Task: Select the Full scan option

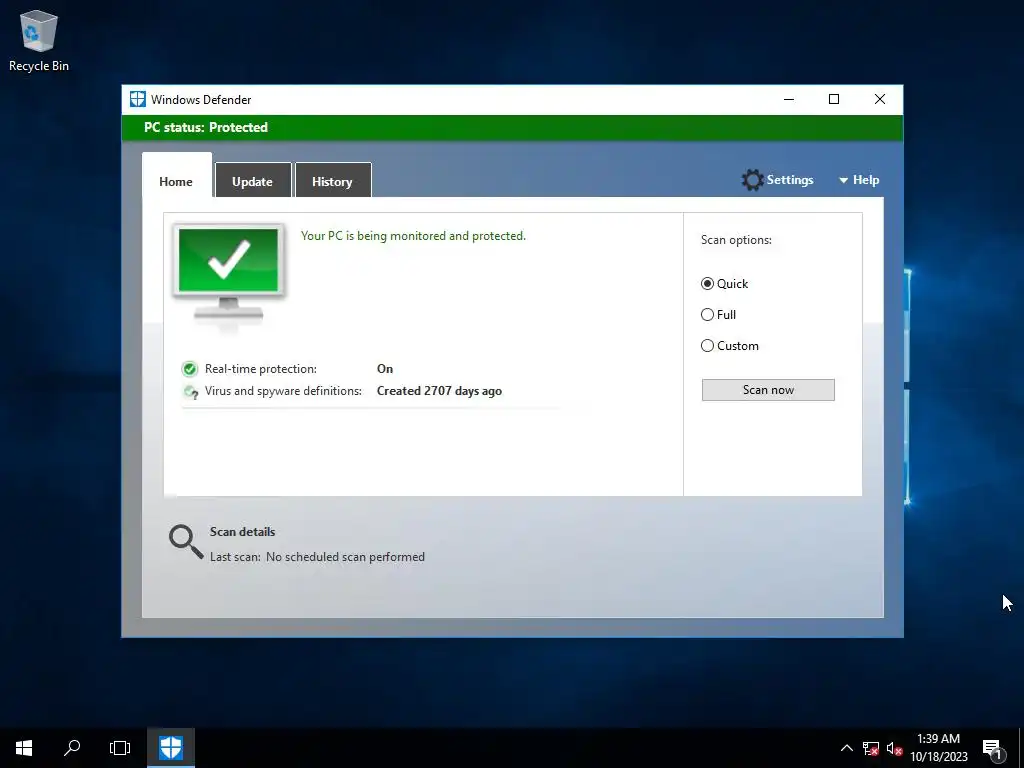Action: (x=718, y=315)
